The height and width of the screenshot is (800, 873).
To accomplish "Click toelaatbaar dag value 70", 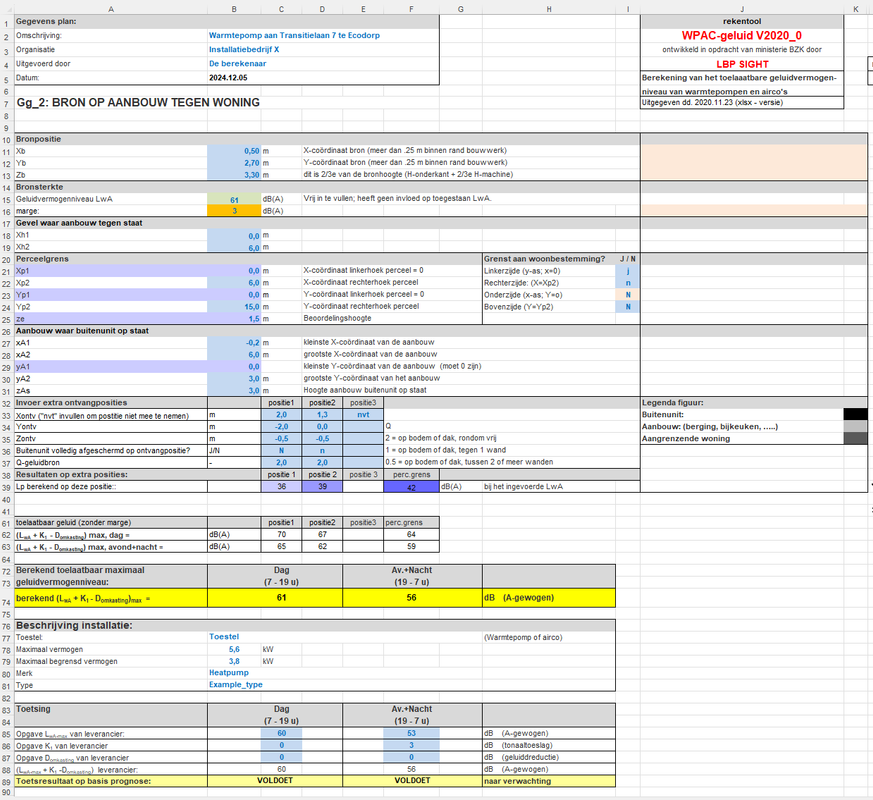I will (281, 534).
